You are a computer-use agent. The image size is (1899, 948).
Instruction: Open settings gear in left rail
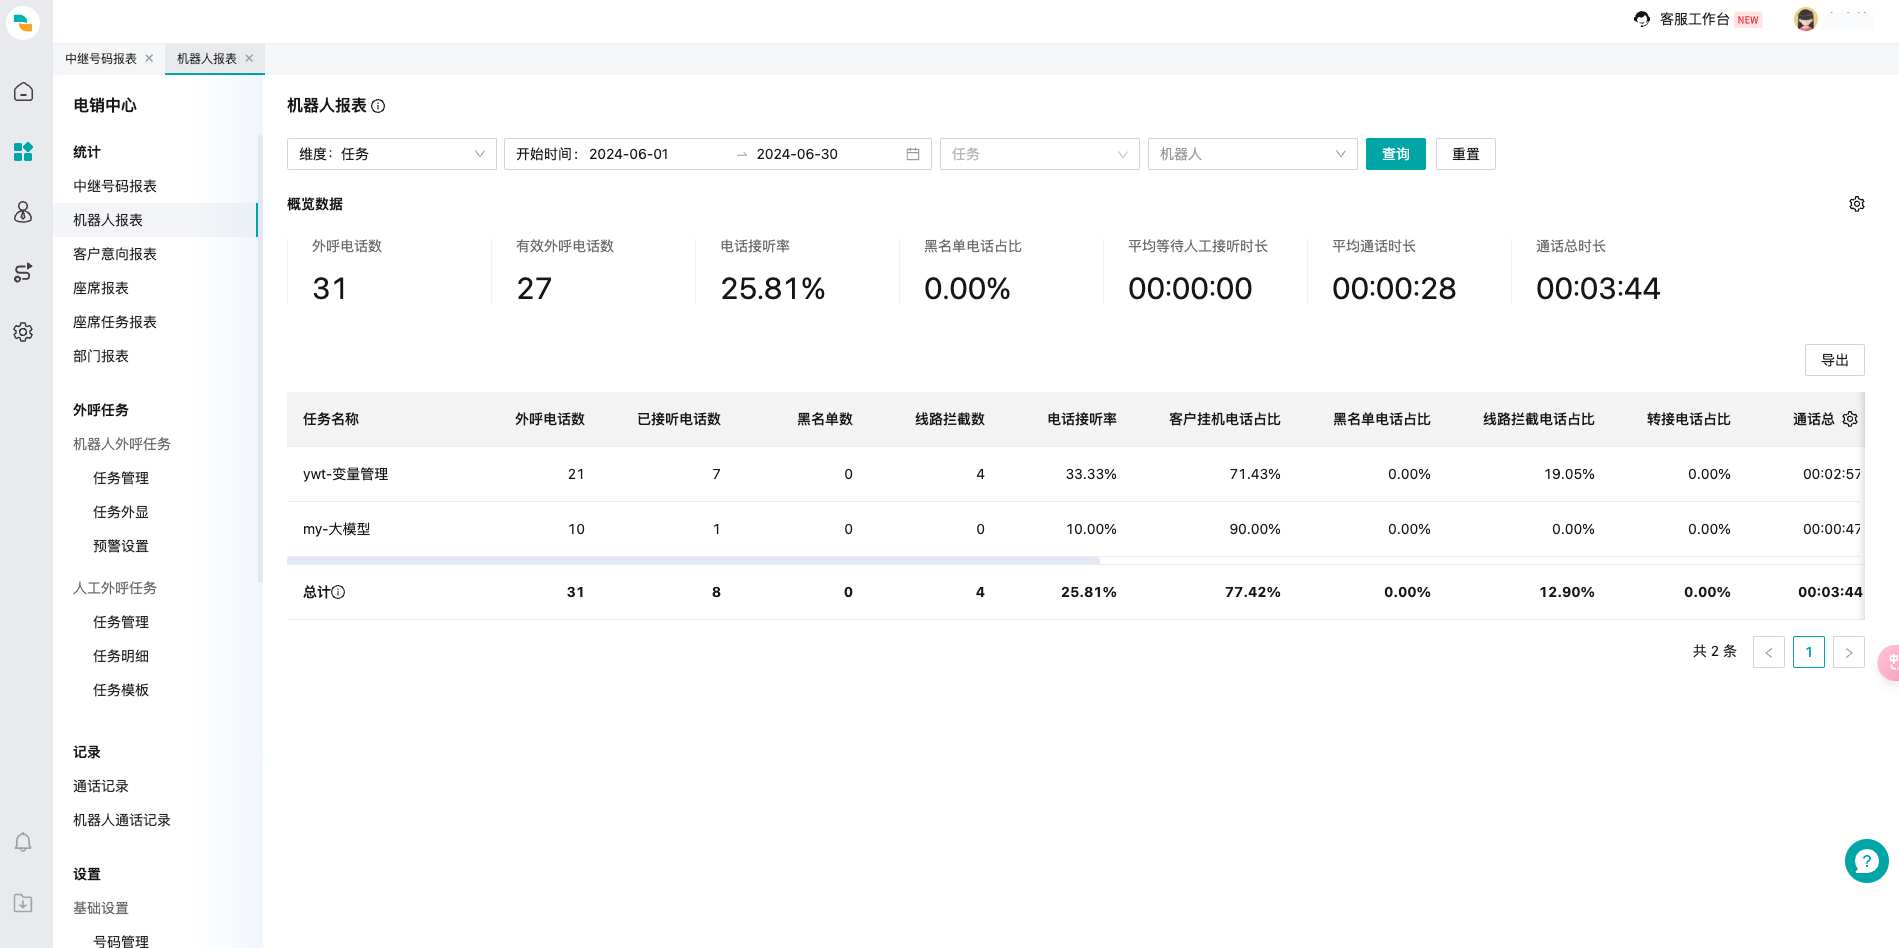point(23,332)
